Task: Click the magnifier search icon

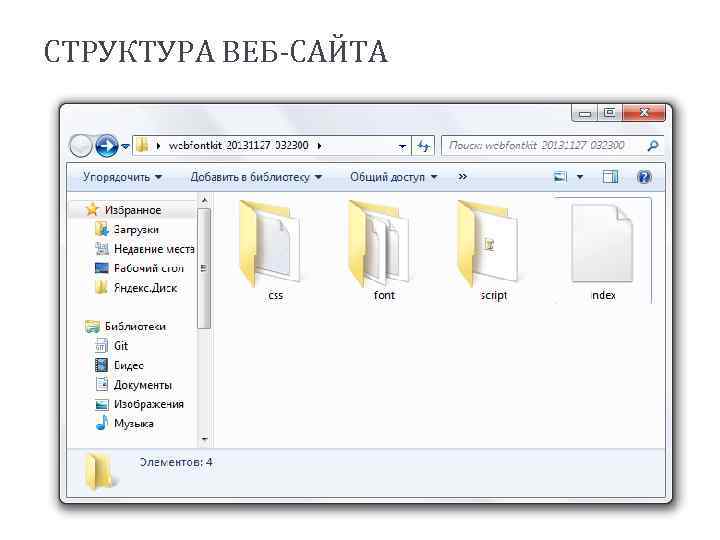Action: tap(653, 146)
